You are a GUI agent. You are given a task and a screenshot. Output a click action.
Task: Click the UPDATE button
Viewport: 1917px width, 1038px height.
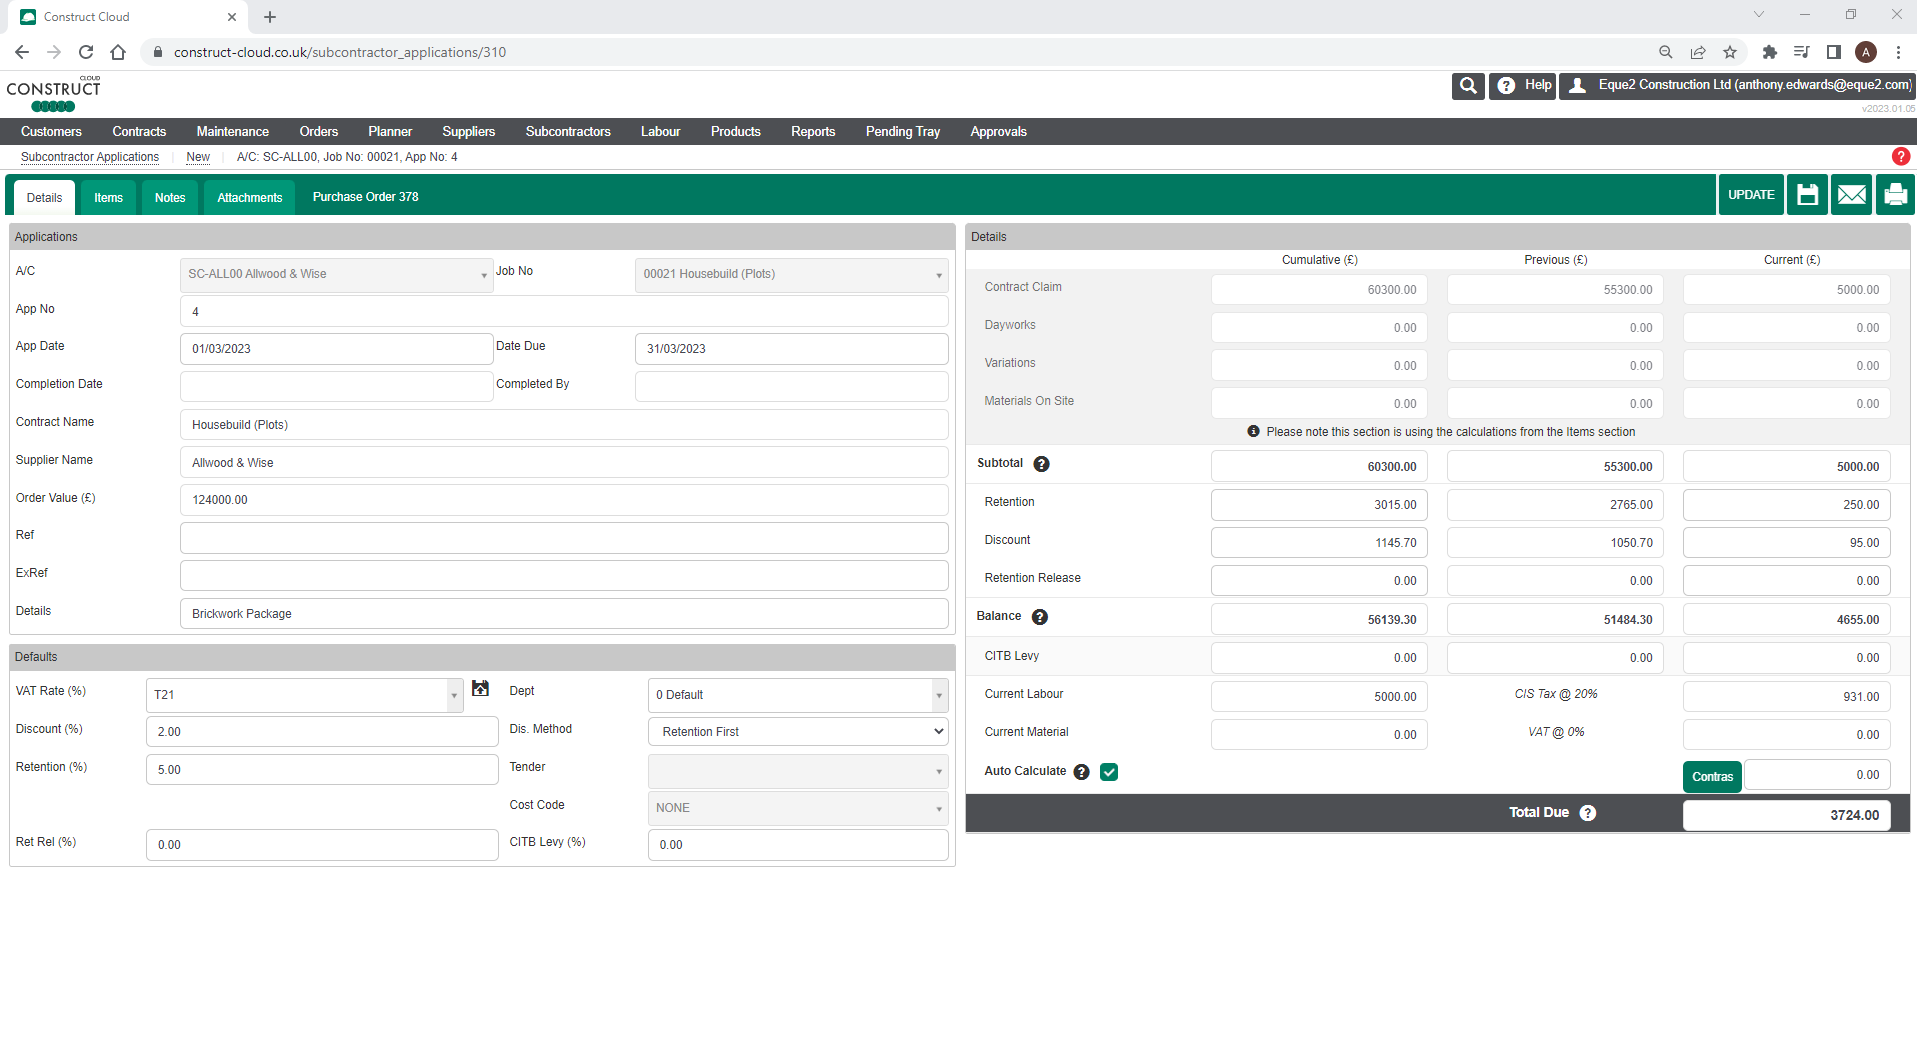pos(1751,195)
